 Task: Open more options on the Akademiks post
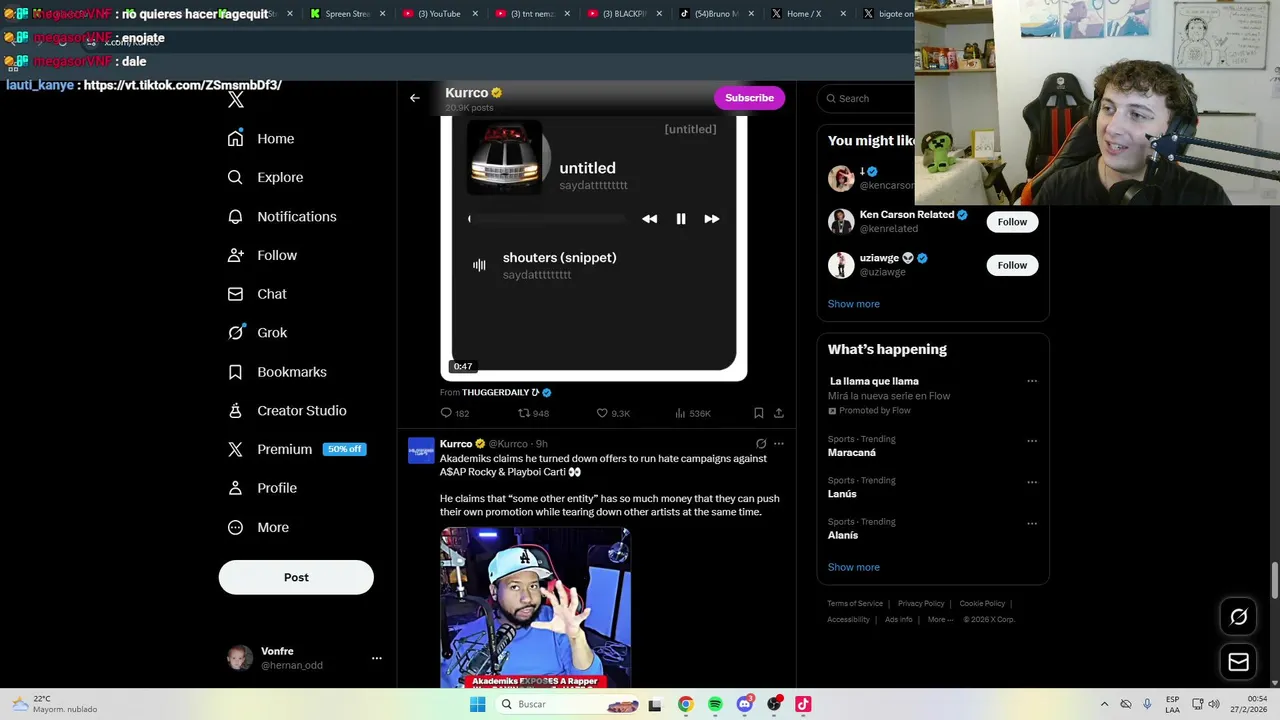[x=779, y=444]
